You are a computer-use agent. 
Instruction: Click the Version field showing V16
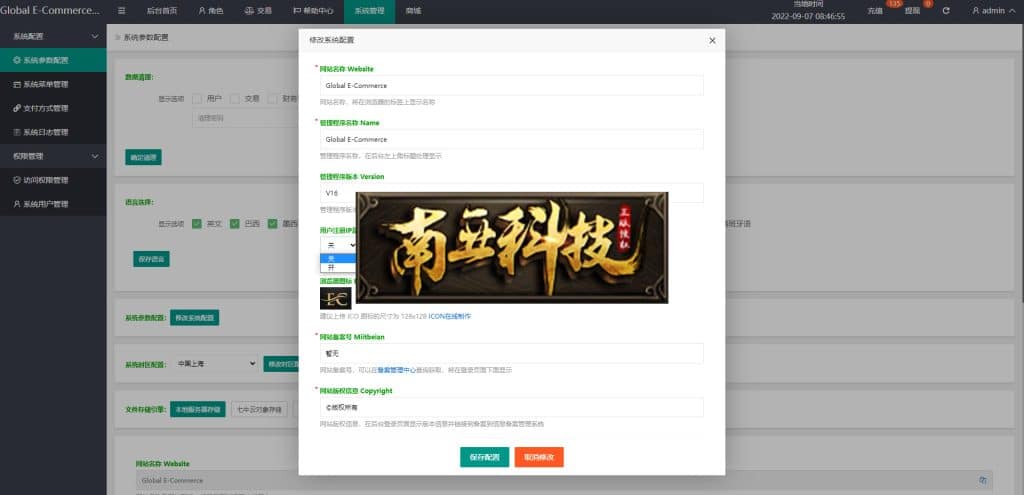(511, 193)
